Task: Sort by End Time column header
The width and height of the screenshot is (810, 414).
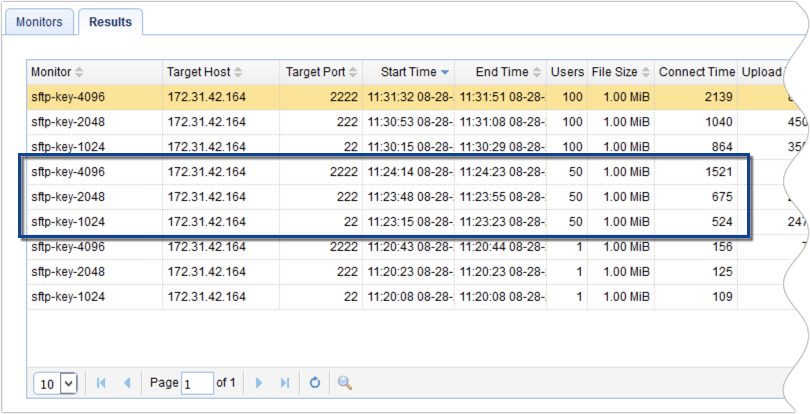Action: click(x=501, y=72)
